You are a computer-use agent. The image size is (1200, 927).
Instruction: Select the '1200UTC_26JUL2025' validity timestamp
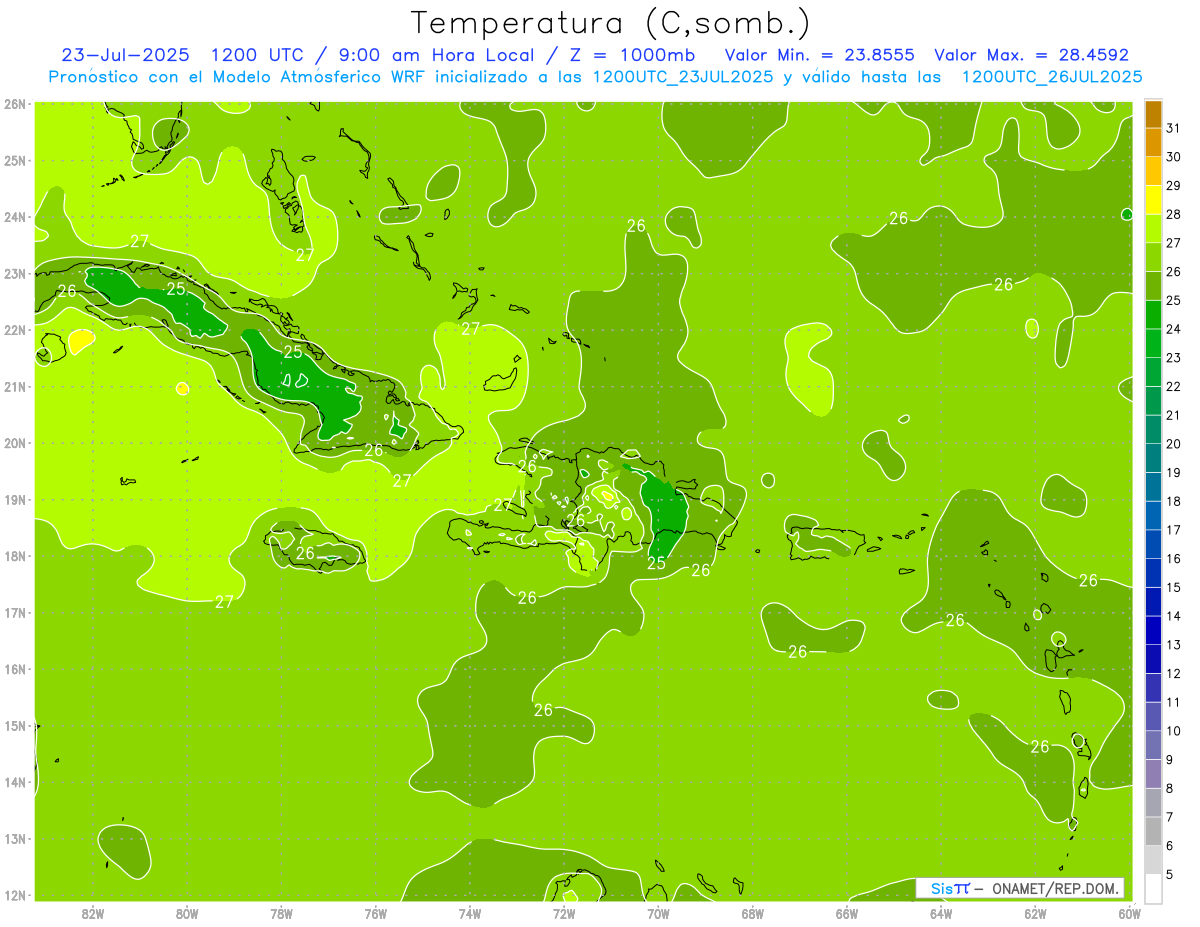(1052, 77)
